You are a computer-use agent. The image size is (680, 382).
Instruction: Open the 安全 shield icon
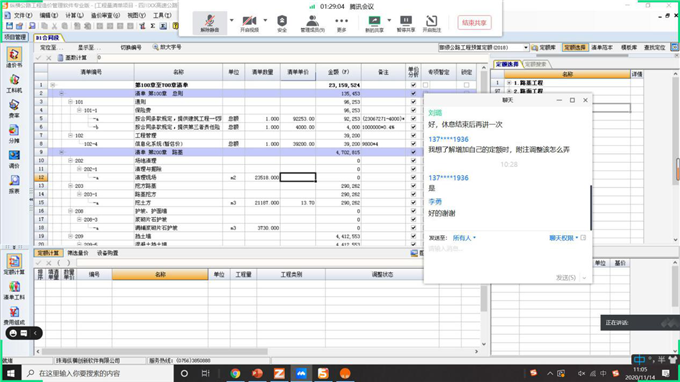pyautogui.click(x=282, y=23)
